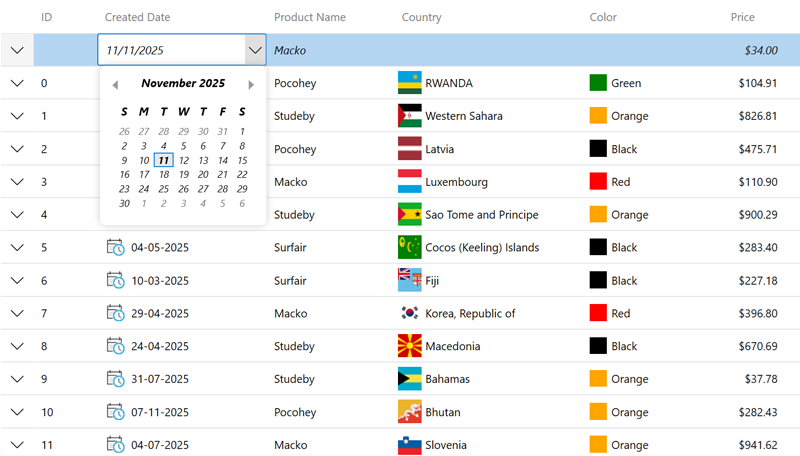
Task: Click the Latvia flag icon
Action: (410, 148)
